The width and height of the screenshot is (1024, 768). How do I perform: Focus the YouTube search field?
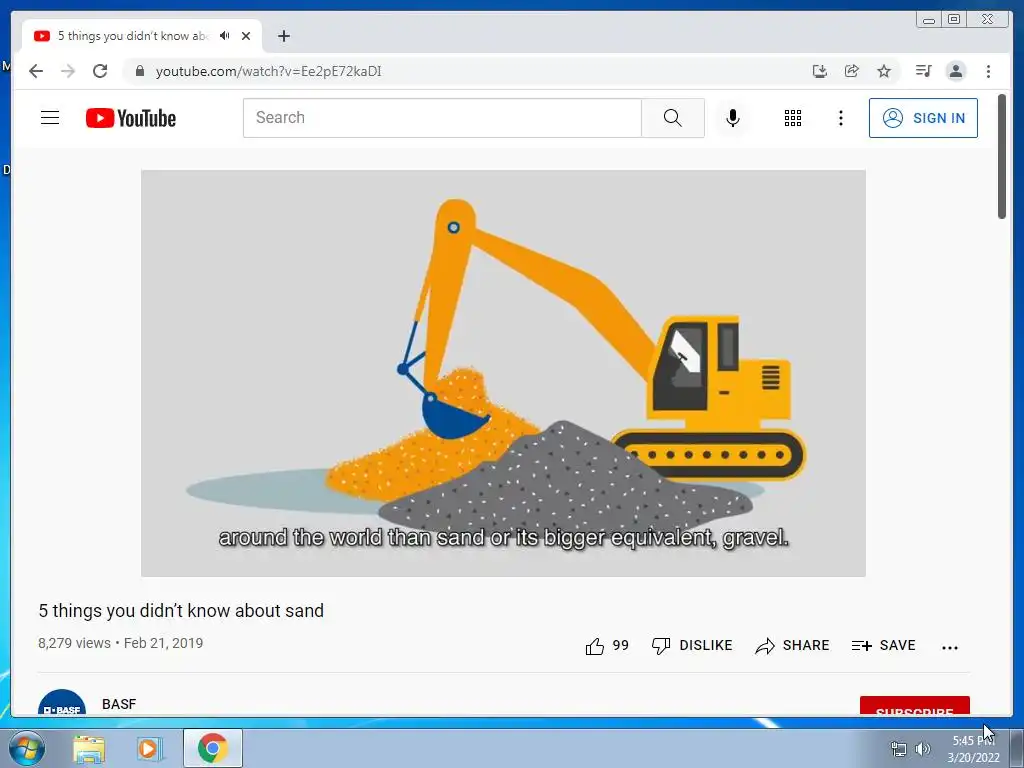(442, 118)
